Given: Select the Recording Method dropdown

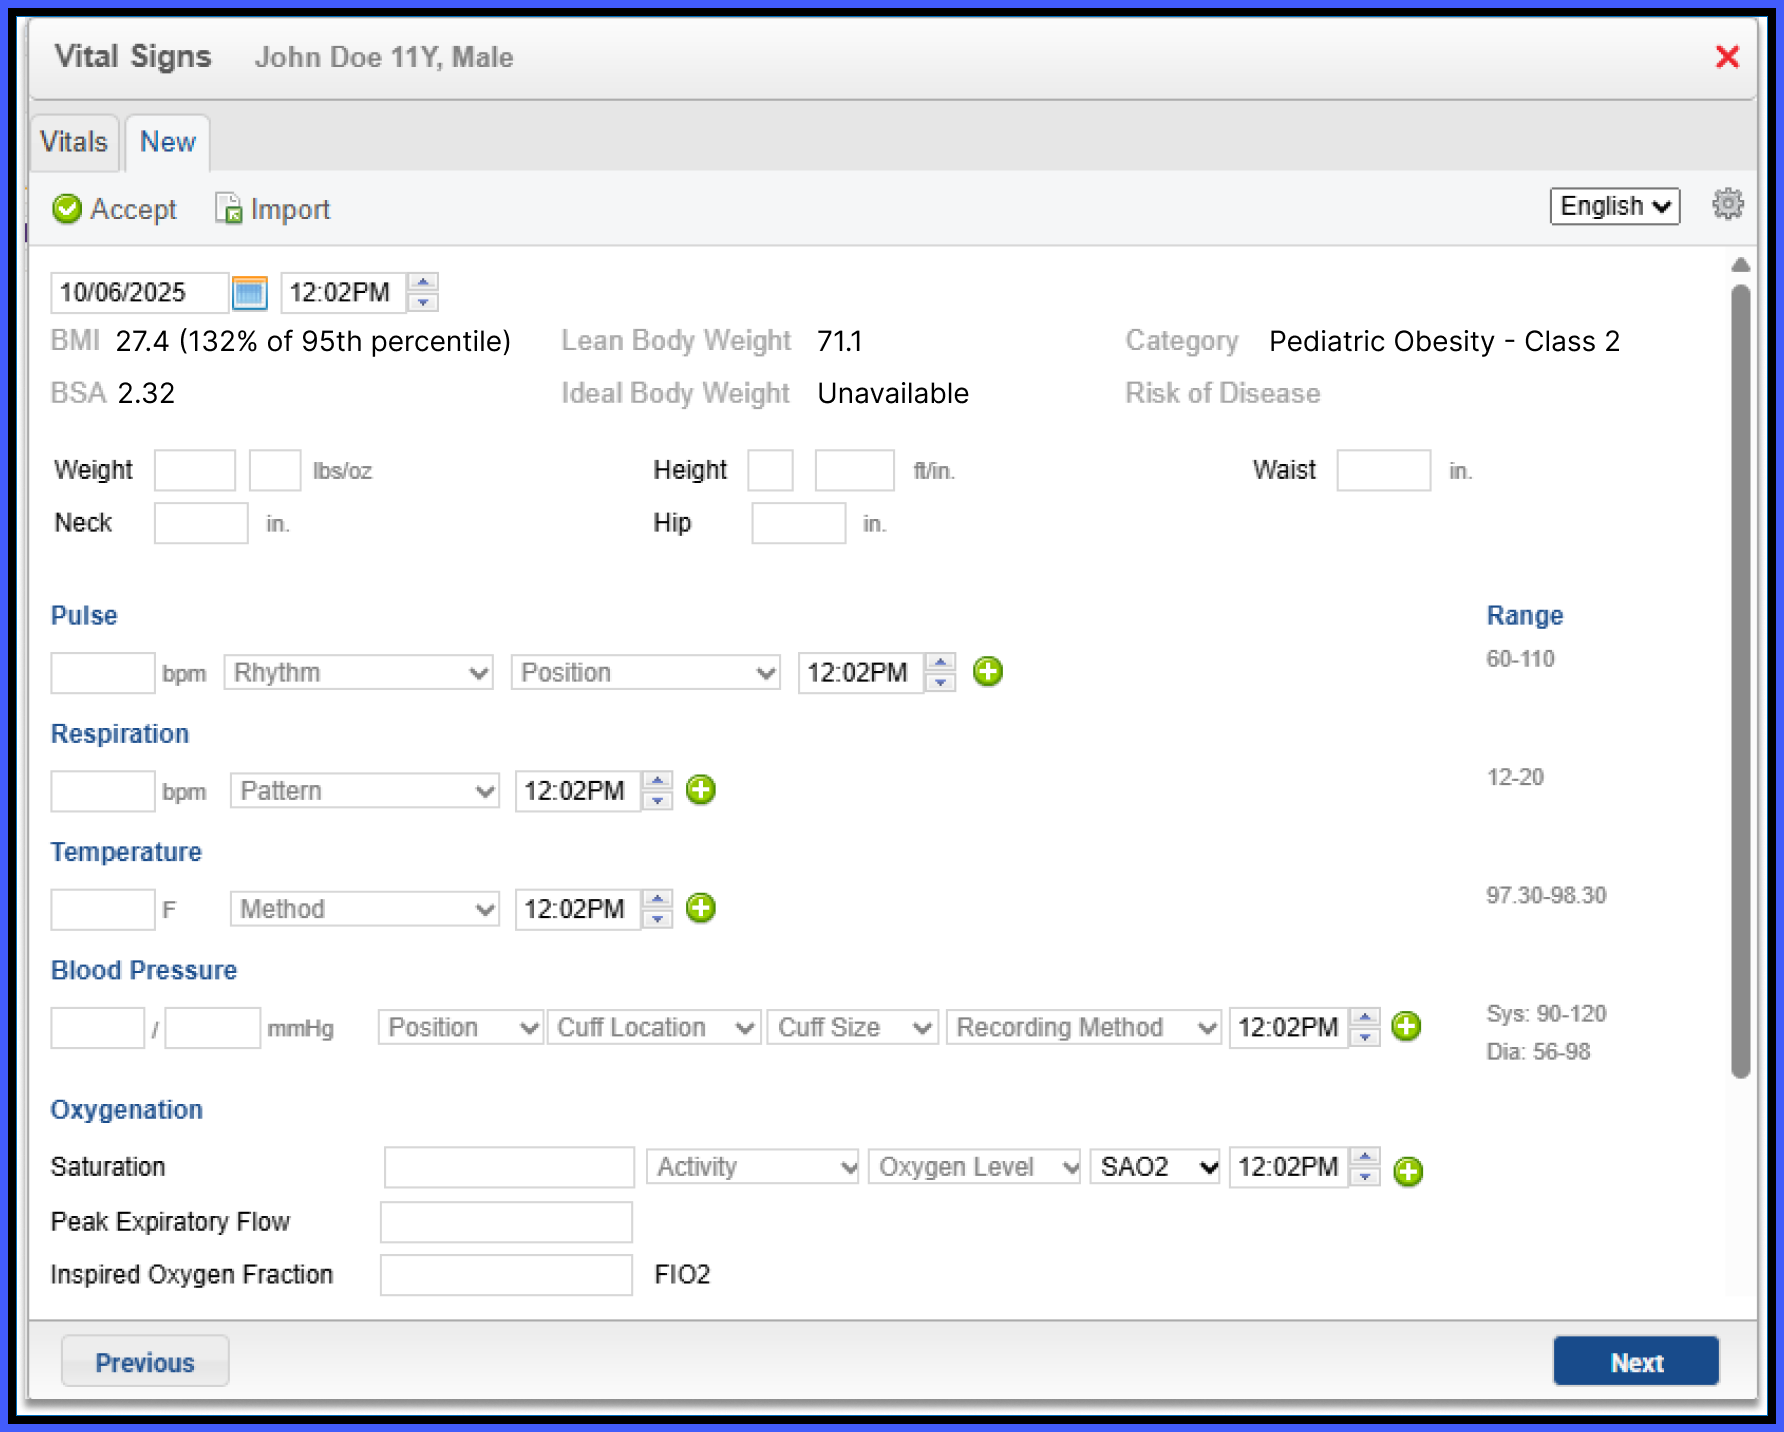Looking at the screenshot, I should [1084, 1027].
